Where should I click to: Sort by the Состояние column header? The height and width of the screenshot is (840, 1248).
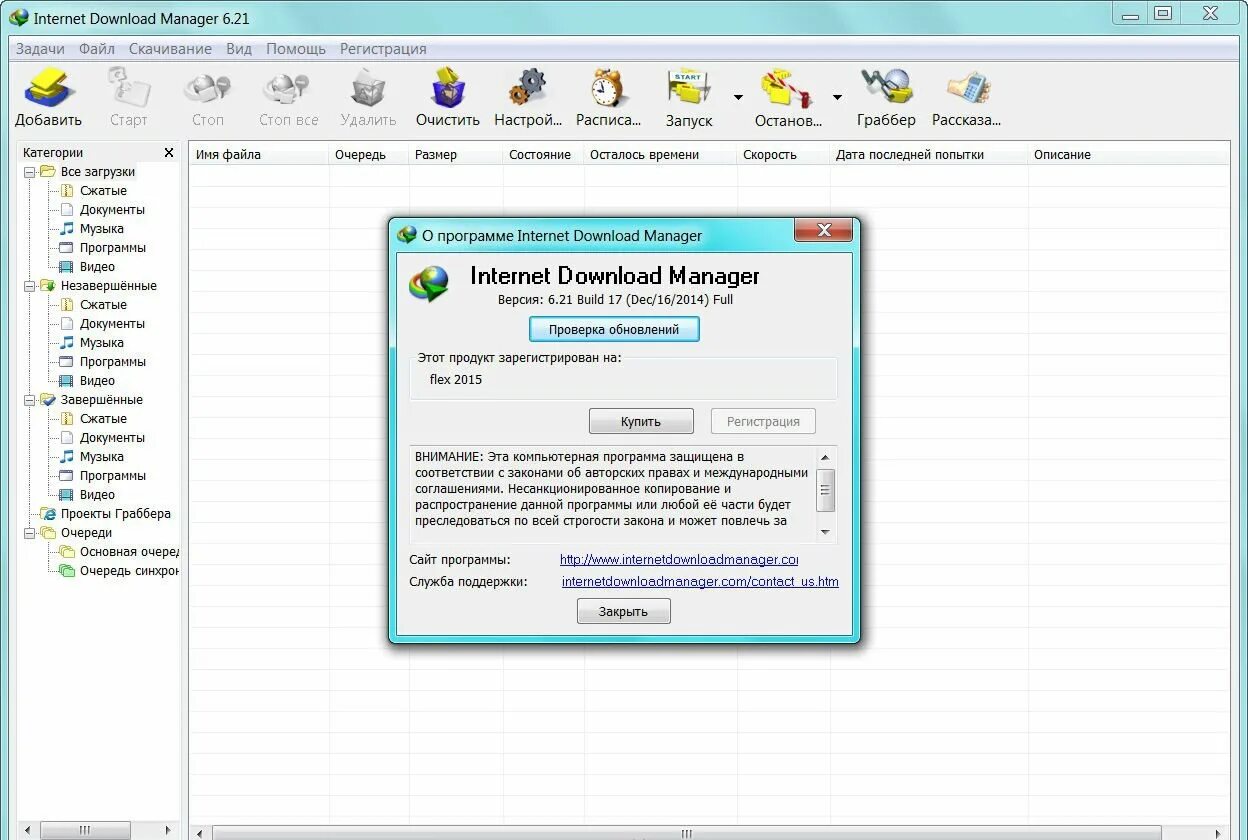coord(543,154)
